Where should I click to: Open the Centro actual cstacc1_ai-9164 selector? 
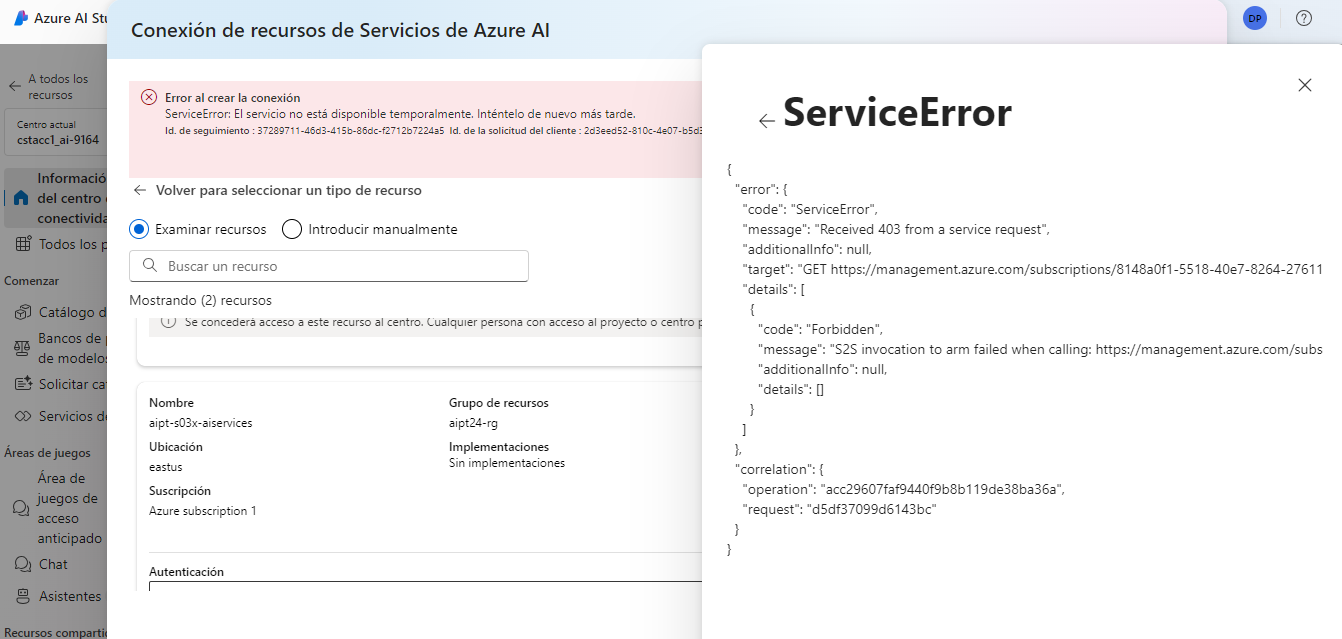click(x=56, y=133)
